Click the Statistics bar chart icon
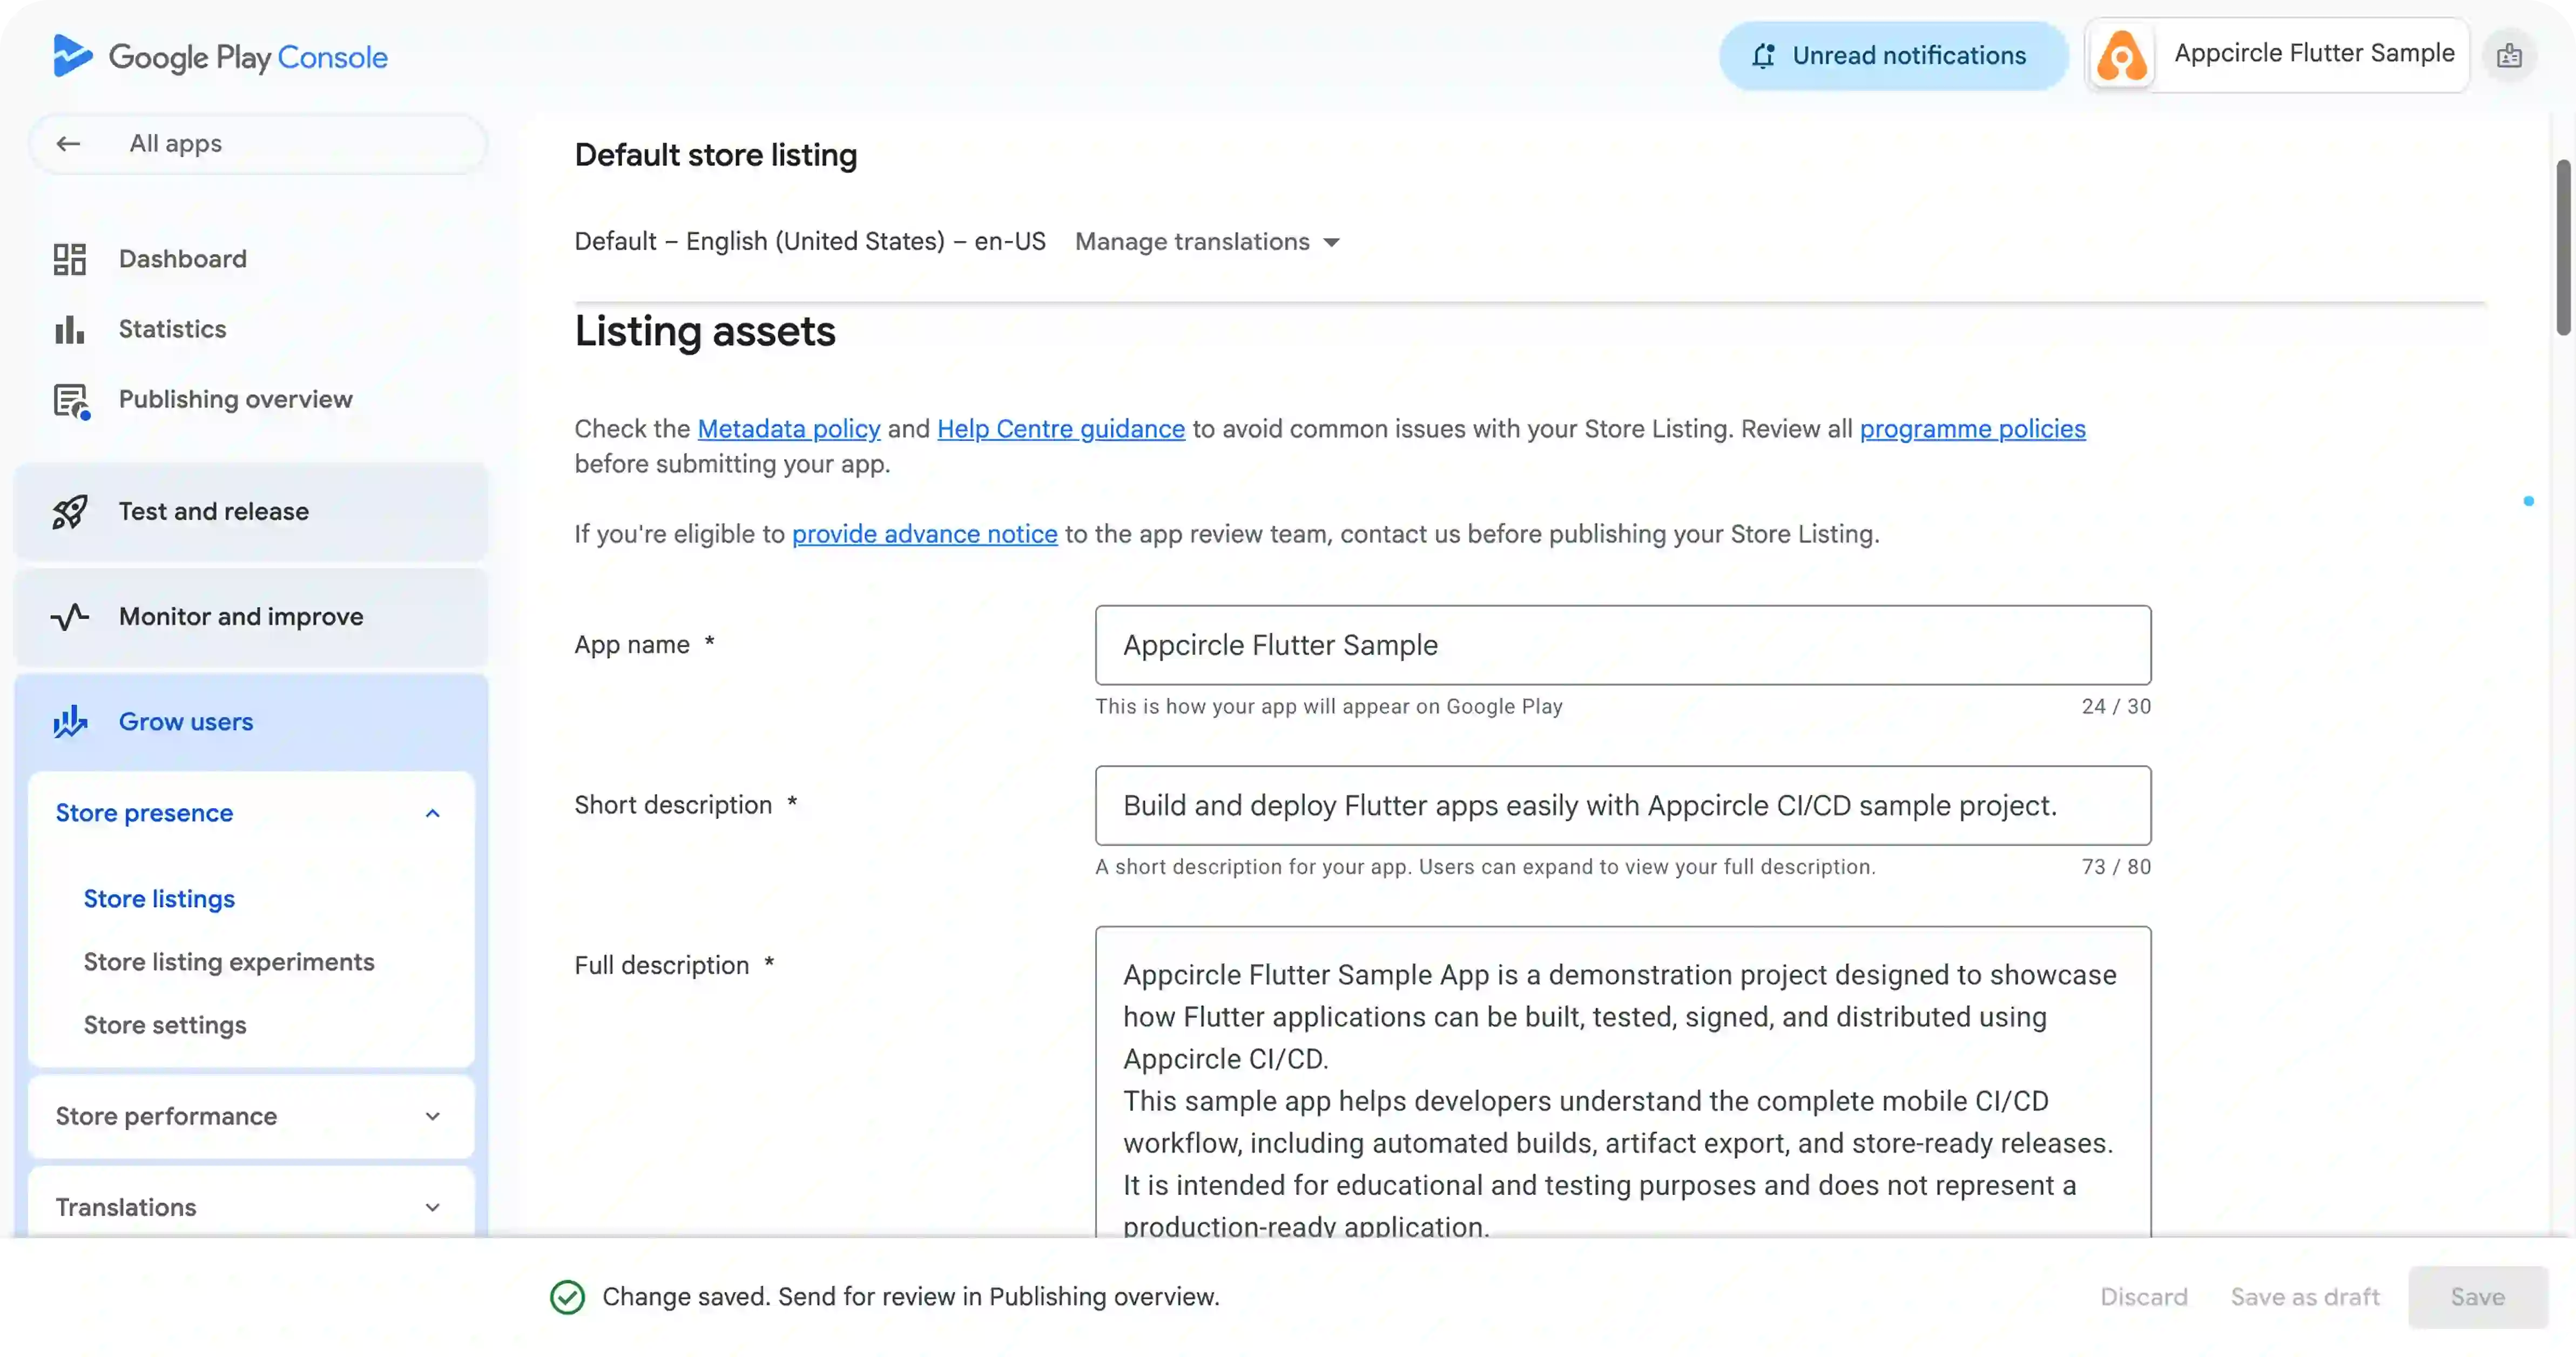2576x1357 pixels. pyautogui.click(x=70, y=329)
